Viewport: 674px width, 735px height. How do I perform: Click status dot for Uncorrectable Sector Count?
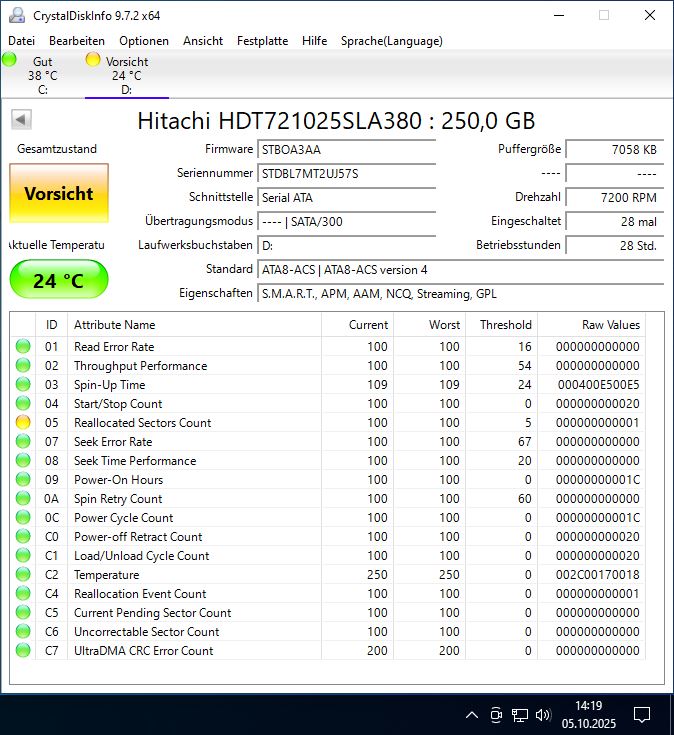[23, 631]
